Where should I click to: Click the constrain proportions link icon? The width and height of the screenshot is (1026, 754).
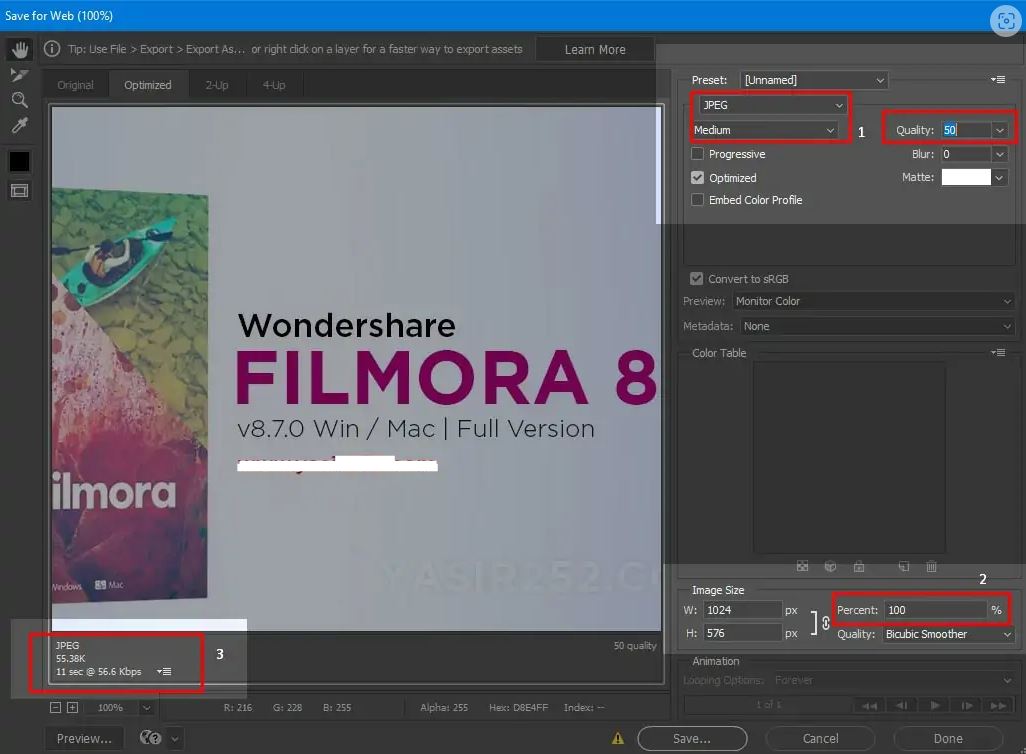(x=826, y=622)
